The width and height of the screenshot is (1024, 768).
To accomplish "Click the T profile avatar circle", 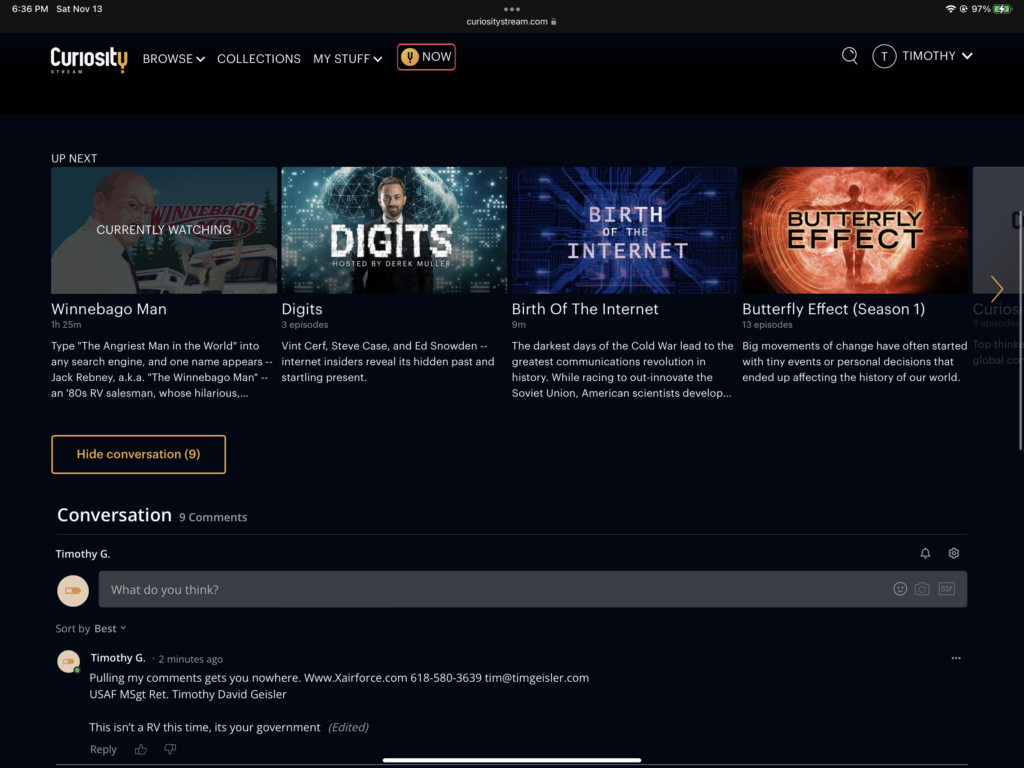I will (884, 56).
